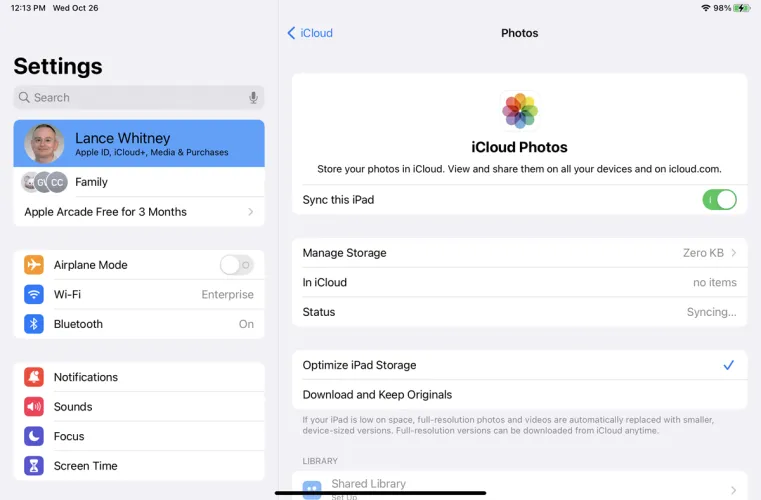Disable the Sync this iPad switch
Screen dimensions: 761x500
click(719, 200)
